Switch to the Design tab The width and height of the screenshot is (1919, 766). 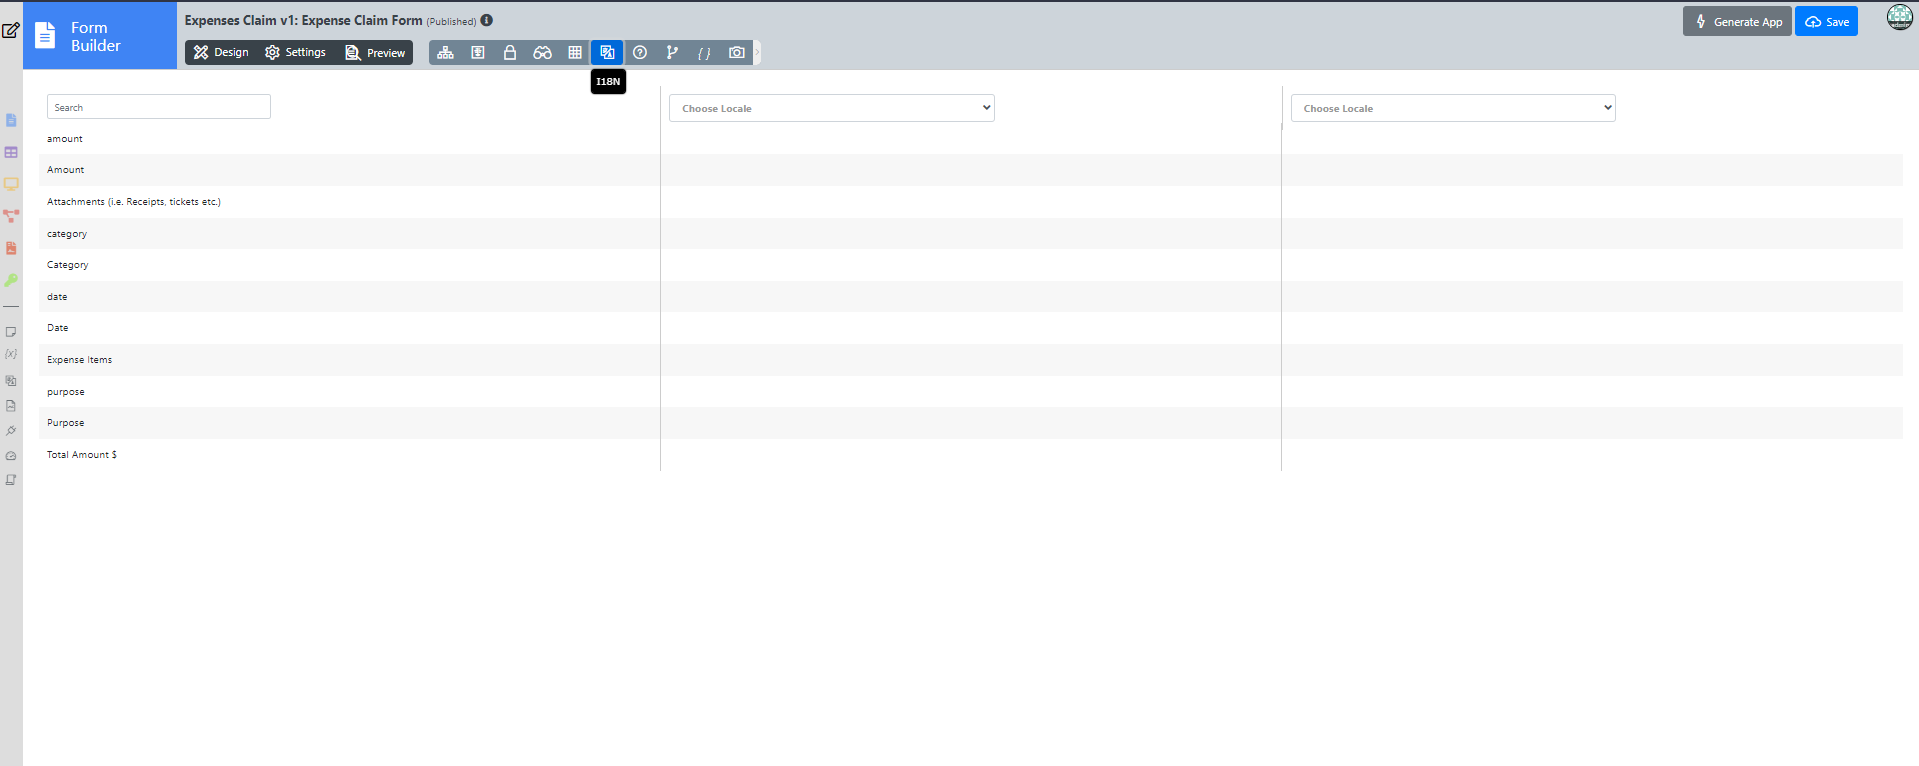(221, 53)
